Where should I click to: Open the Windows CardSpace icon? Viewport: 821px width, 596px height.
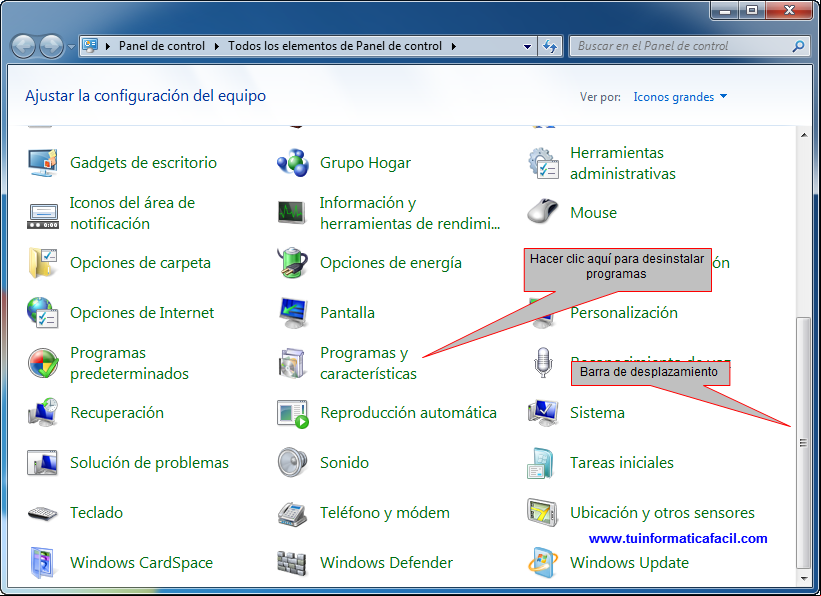41,562
